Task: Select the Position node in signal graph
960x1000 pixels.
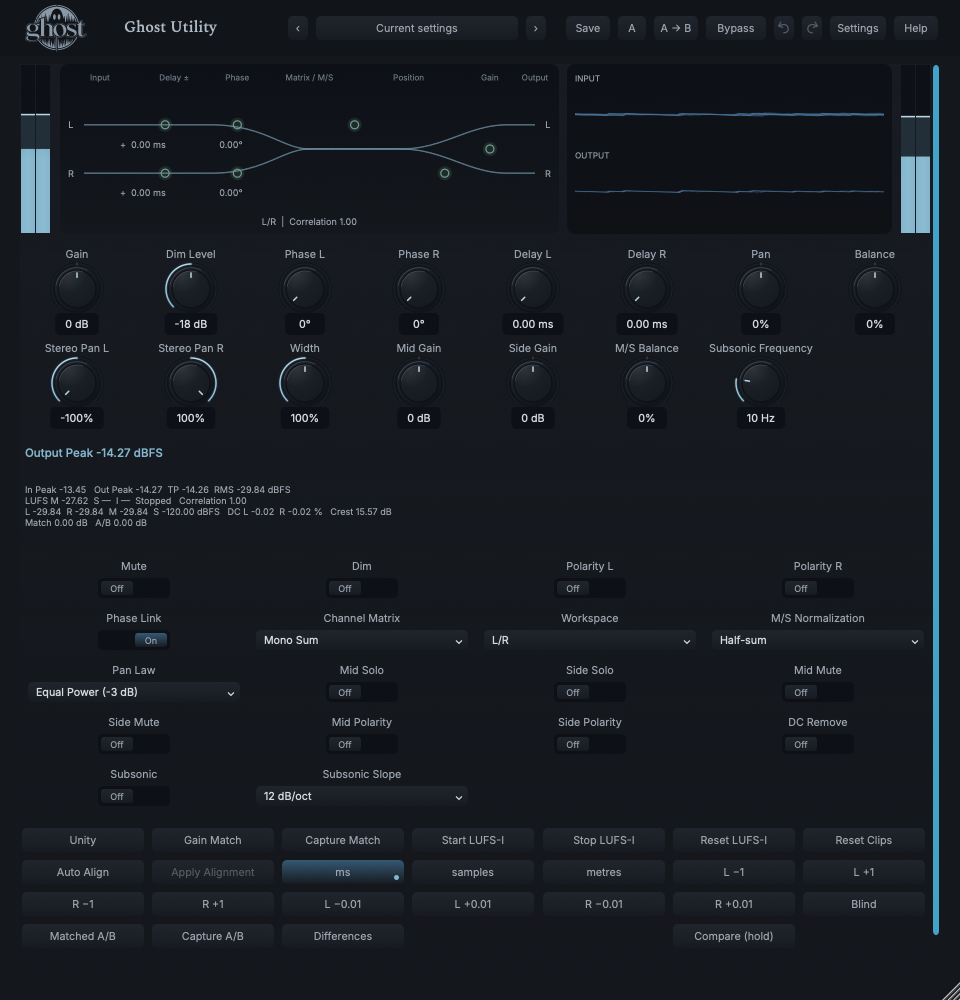Action: pos(445,173)
